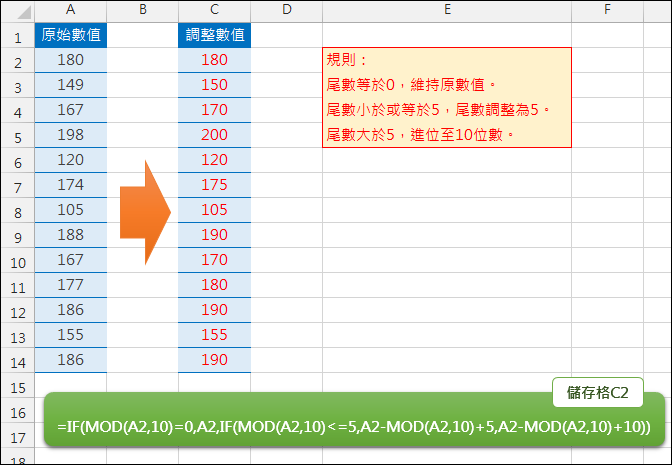672x465 pixels.
Task: Select cell A10 containing 167
Action: [x=71, y=260]
